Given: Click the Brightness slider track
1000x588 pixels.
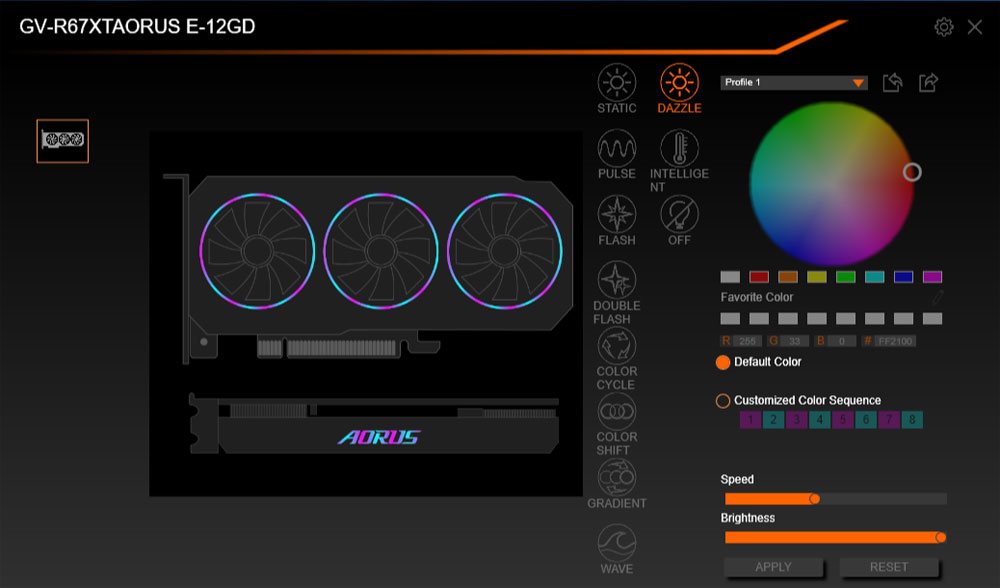Looking at the screenshot, I should tap(835, 538).
